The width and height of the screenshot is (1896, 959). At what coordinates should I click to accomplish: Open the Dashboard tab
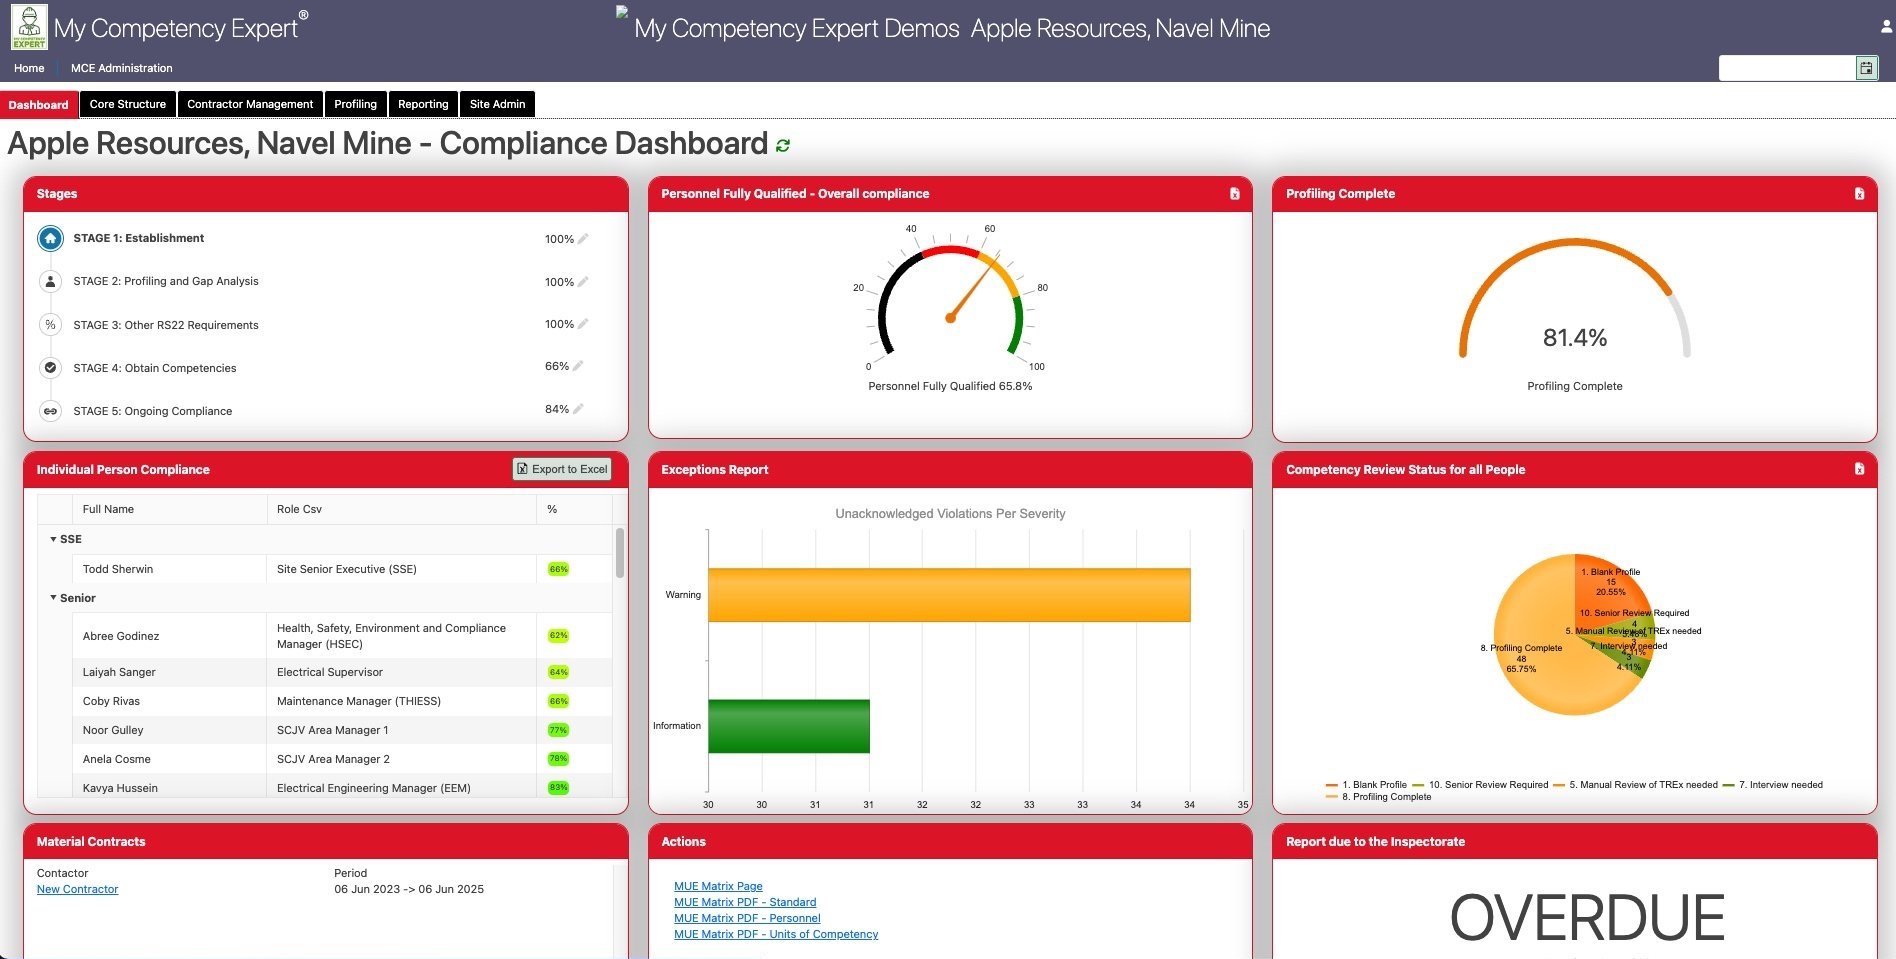(x=39, y=105)
